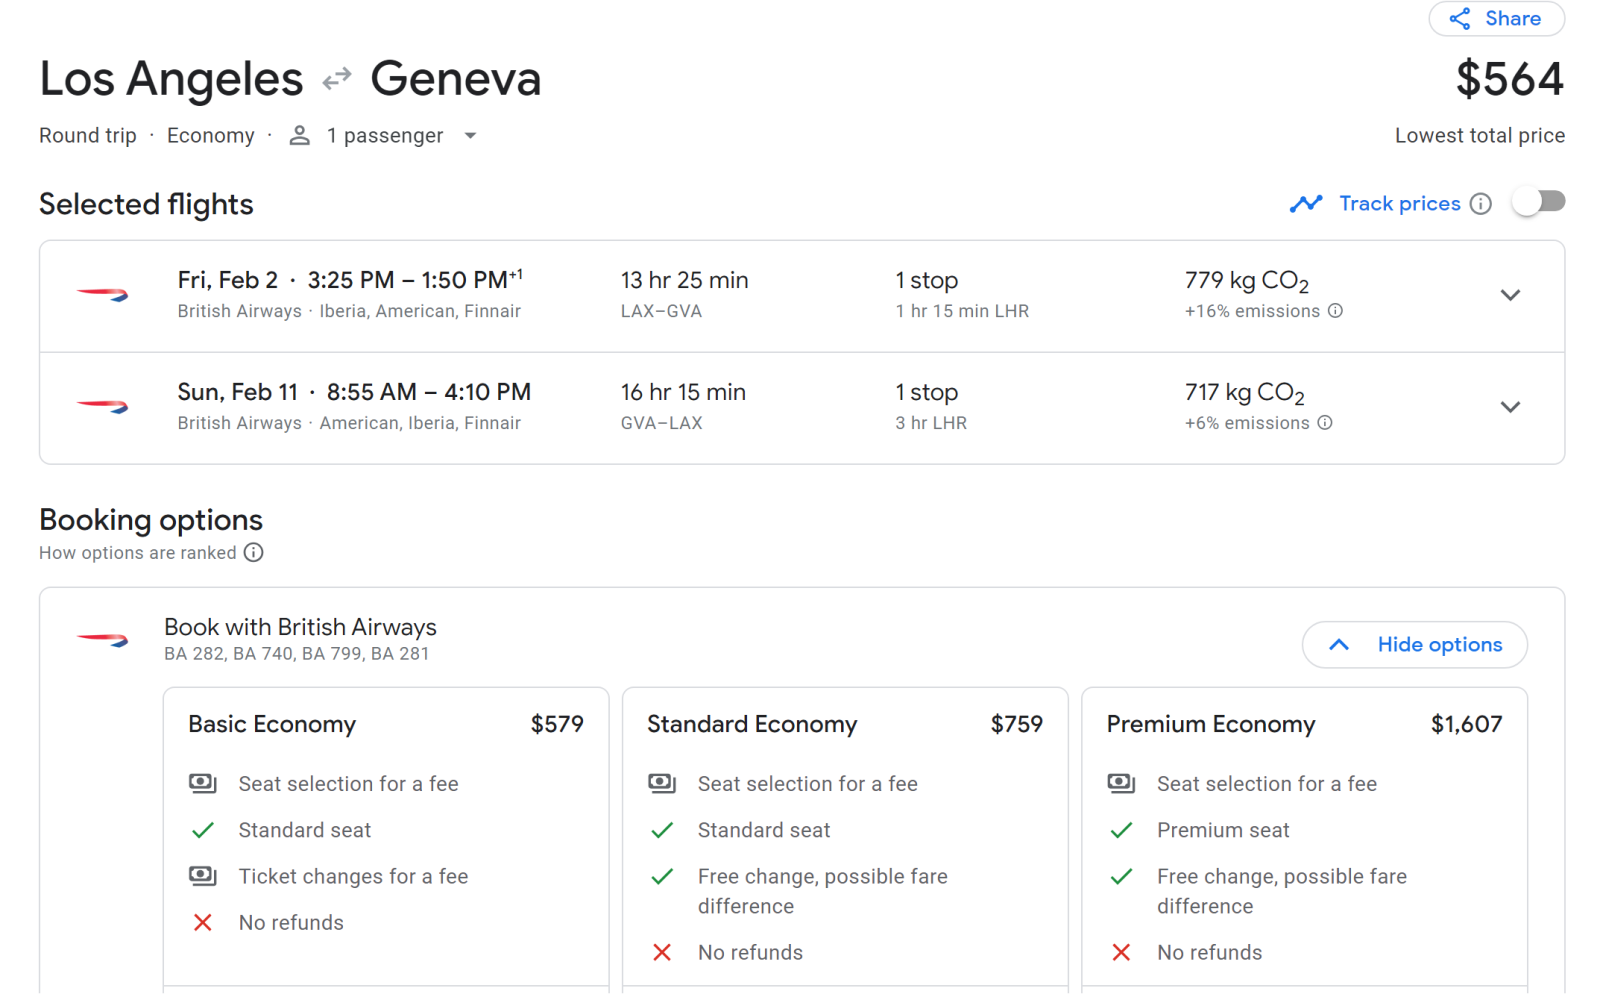
Task: Click the passenger person icon
Action: pos(299,135)
